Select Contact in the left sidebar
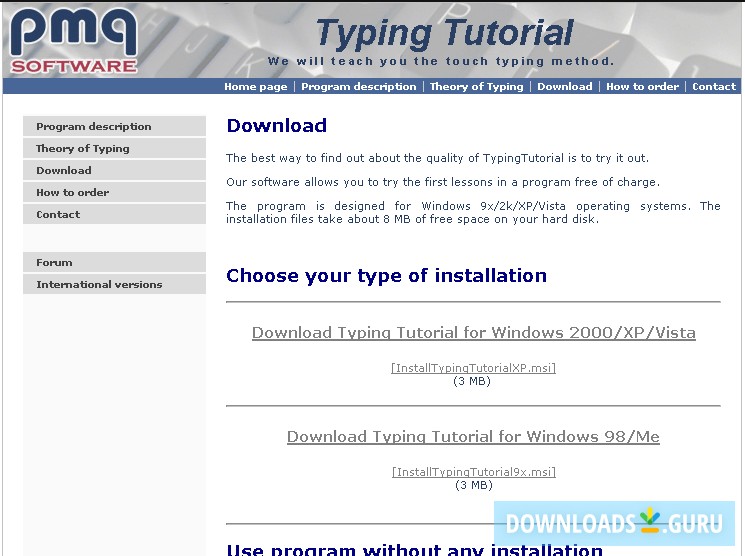 [x=115, y=214]
